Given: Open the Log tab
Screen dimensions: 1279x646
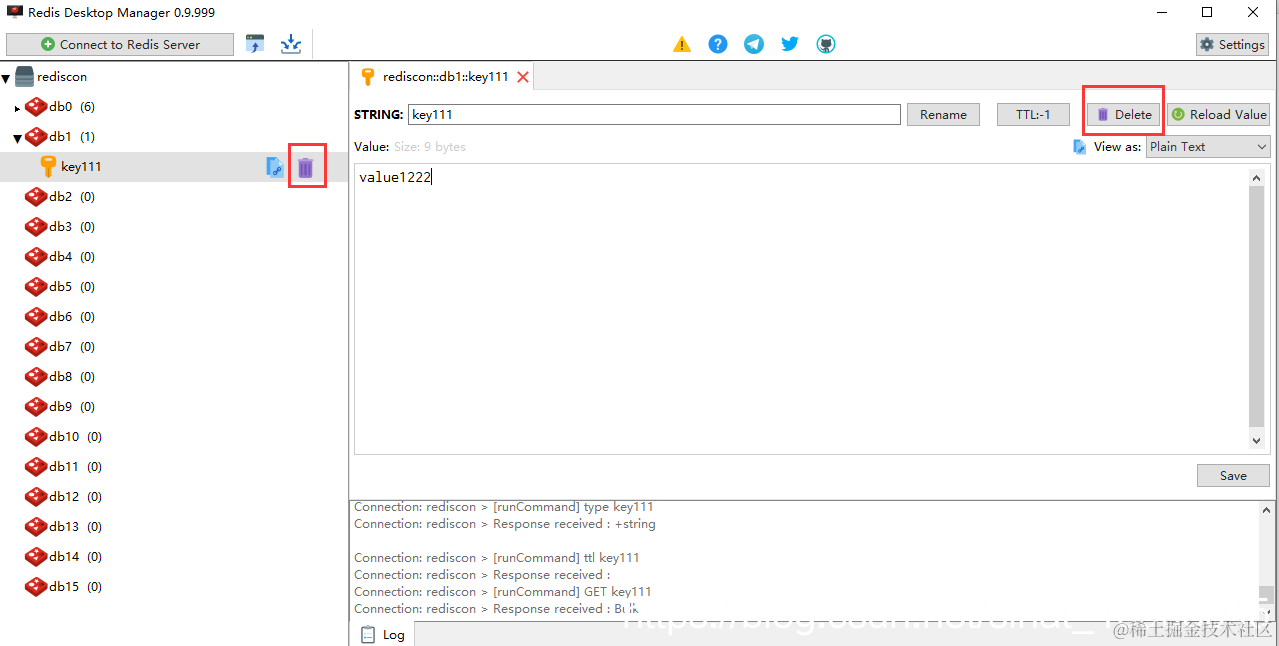Looking at the screenshot, I should pyautogui.click(x=383, y=634).
